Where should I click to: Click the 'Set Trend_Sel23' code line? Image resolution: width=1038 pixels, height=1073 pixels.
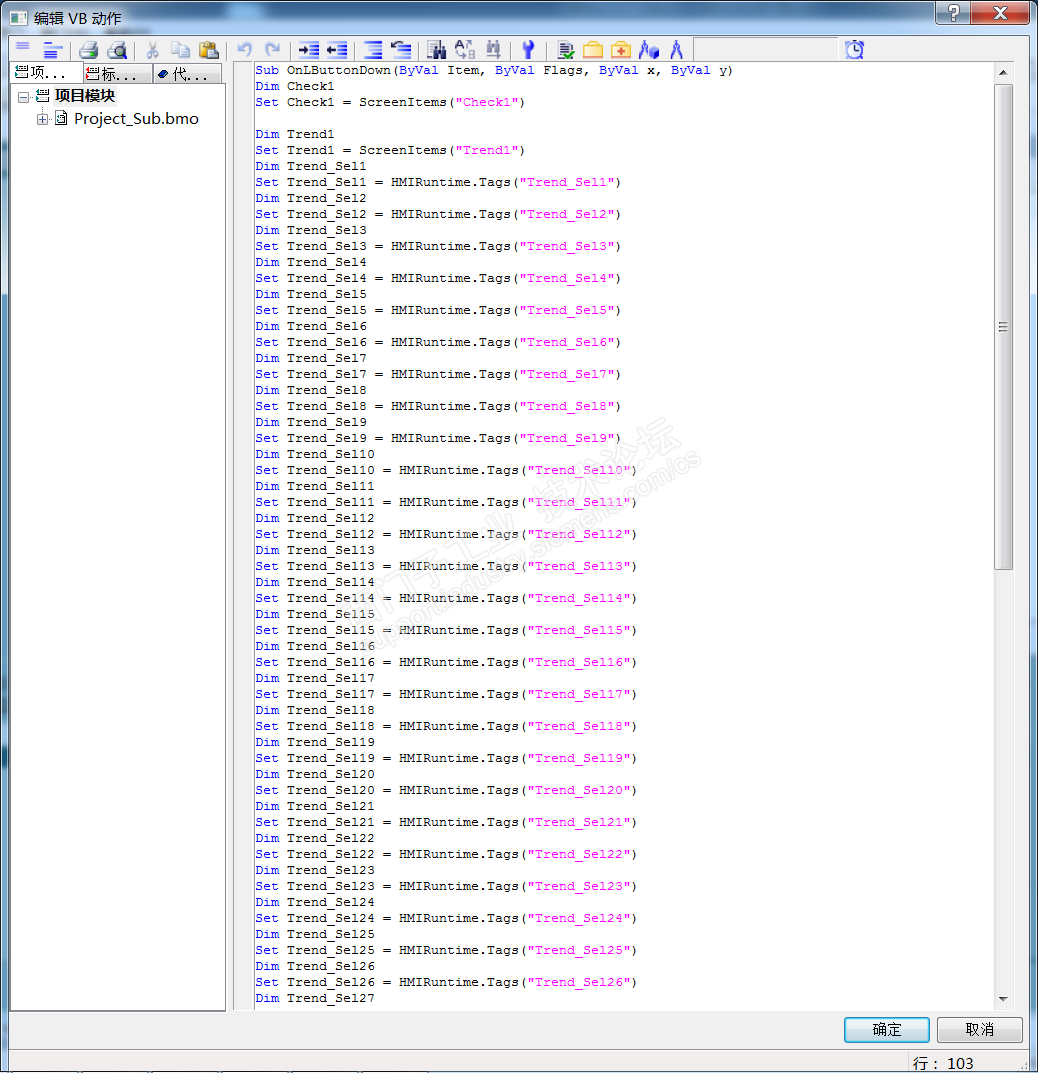tap(446, 886)
